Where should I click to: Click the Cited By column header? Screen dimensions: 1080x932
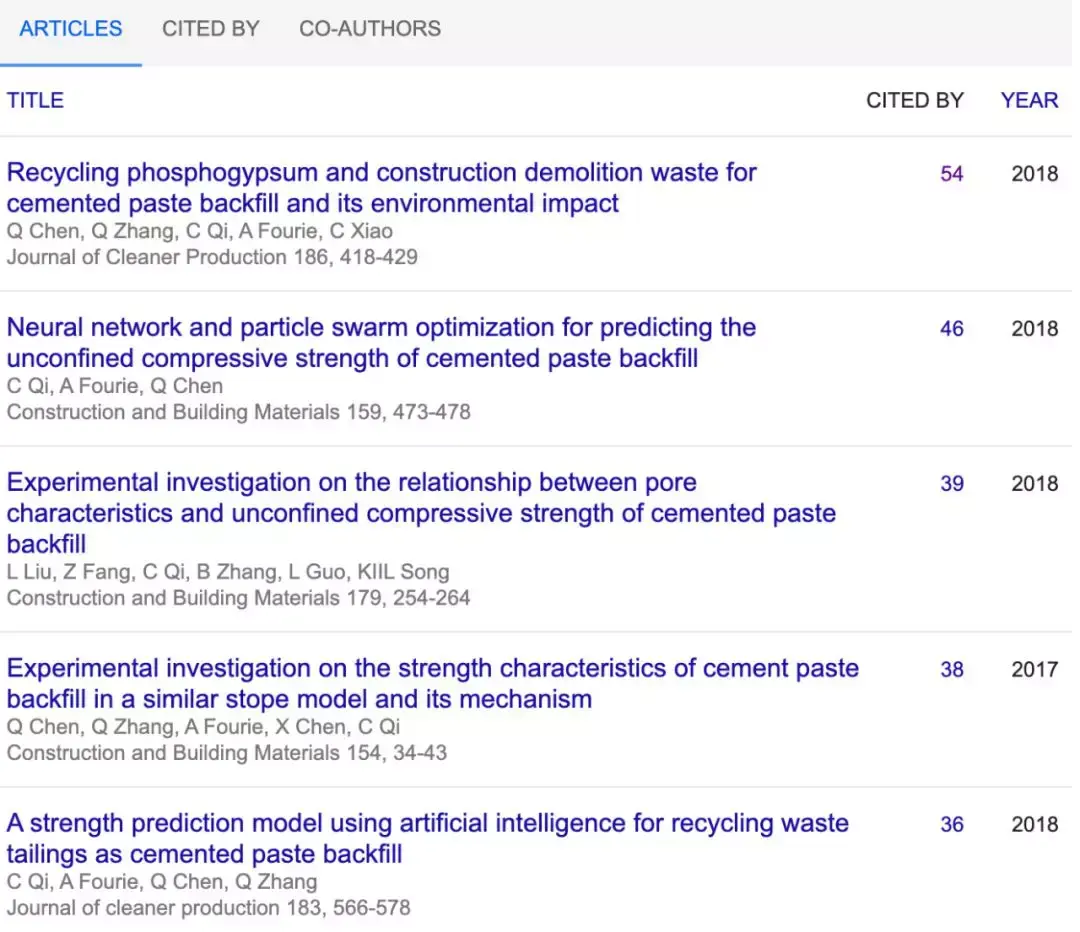(x=914, y=100)
